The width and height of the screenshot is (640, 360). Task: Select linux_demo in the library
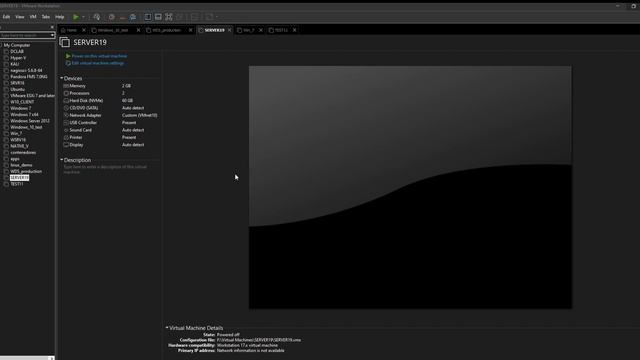[x=21, y=165]
